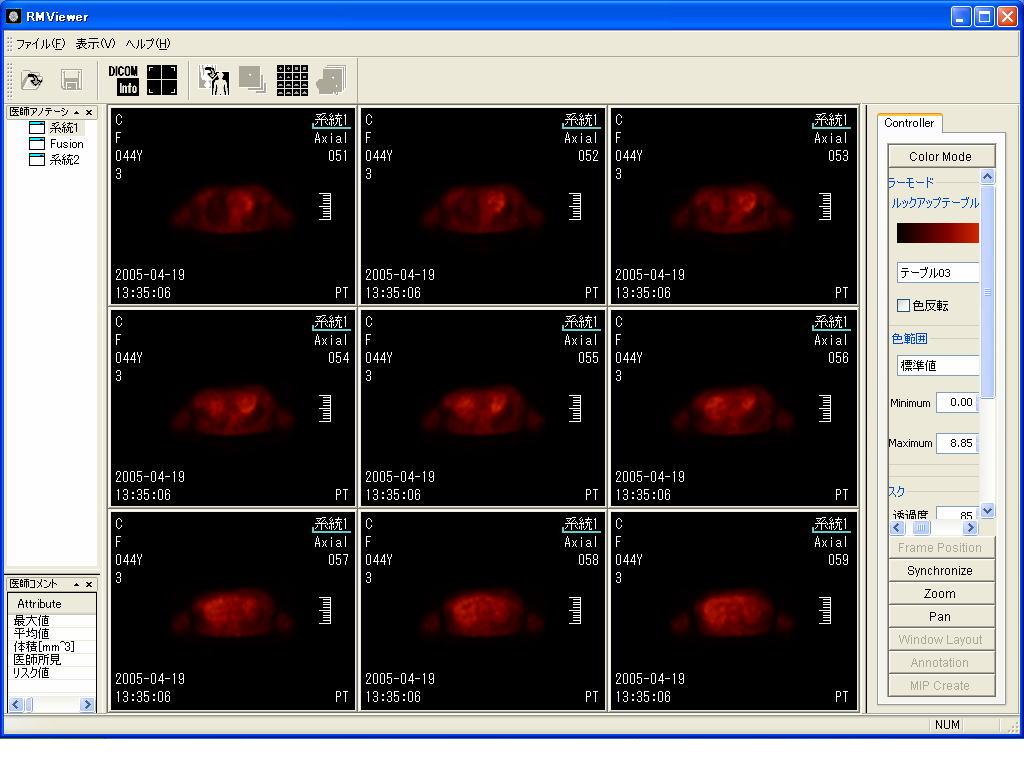Click the Controller panel horizontal scroll left arrow

click(897, 528)
